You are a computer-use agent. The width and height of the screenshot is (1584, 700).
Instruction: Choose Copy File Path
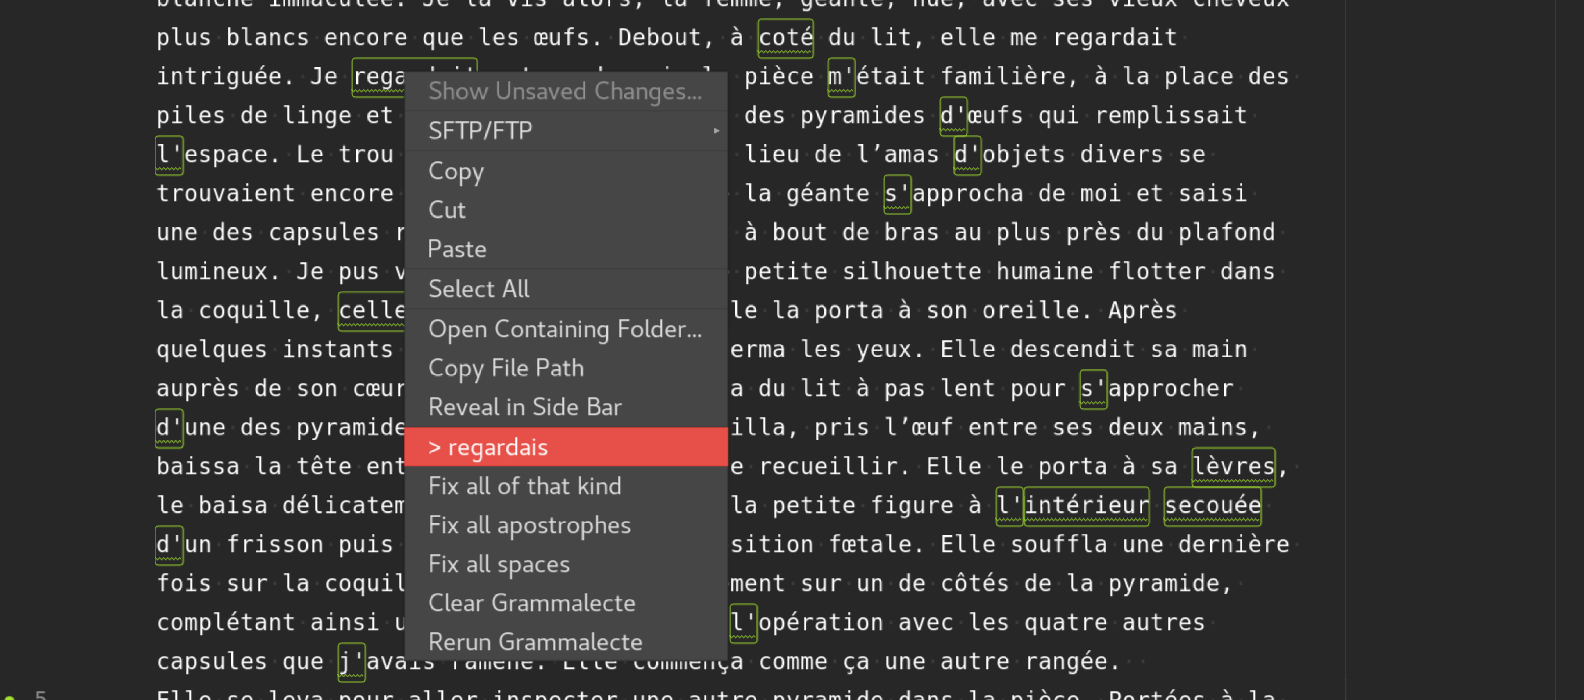pos(566,368)
